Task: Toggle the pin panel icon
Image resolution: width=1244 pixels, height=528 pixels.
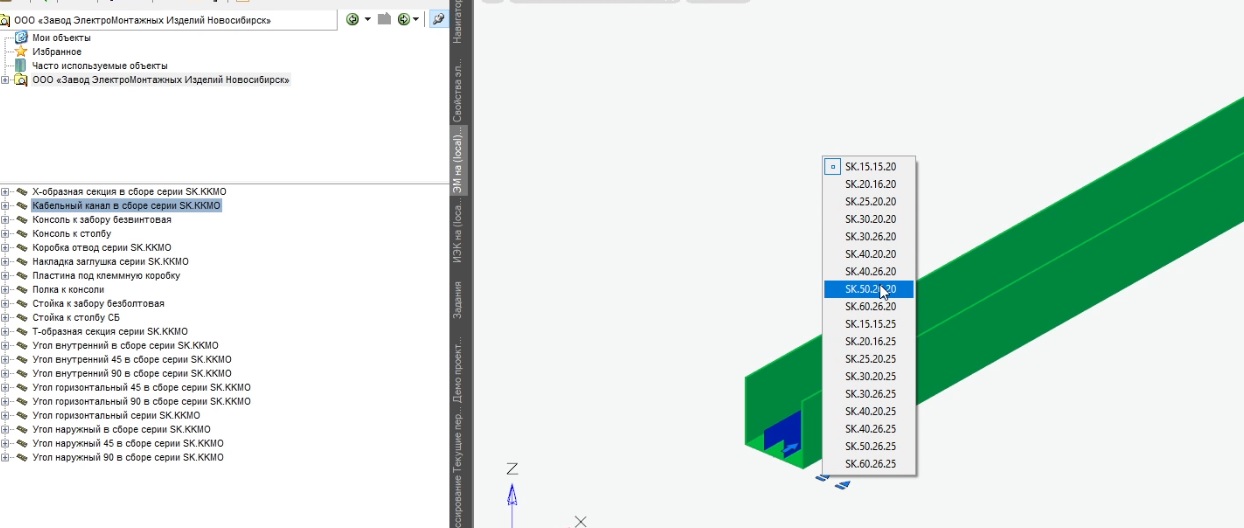Action: (437, 19)
